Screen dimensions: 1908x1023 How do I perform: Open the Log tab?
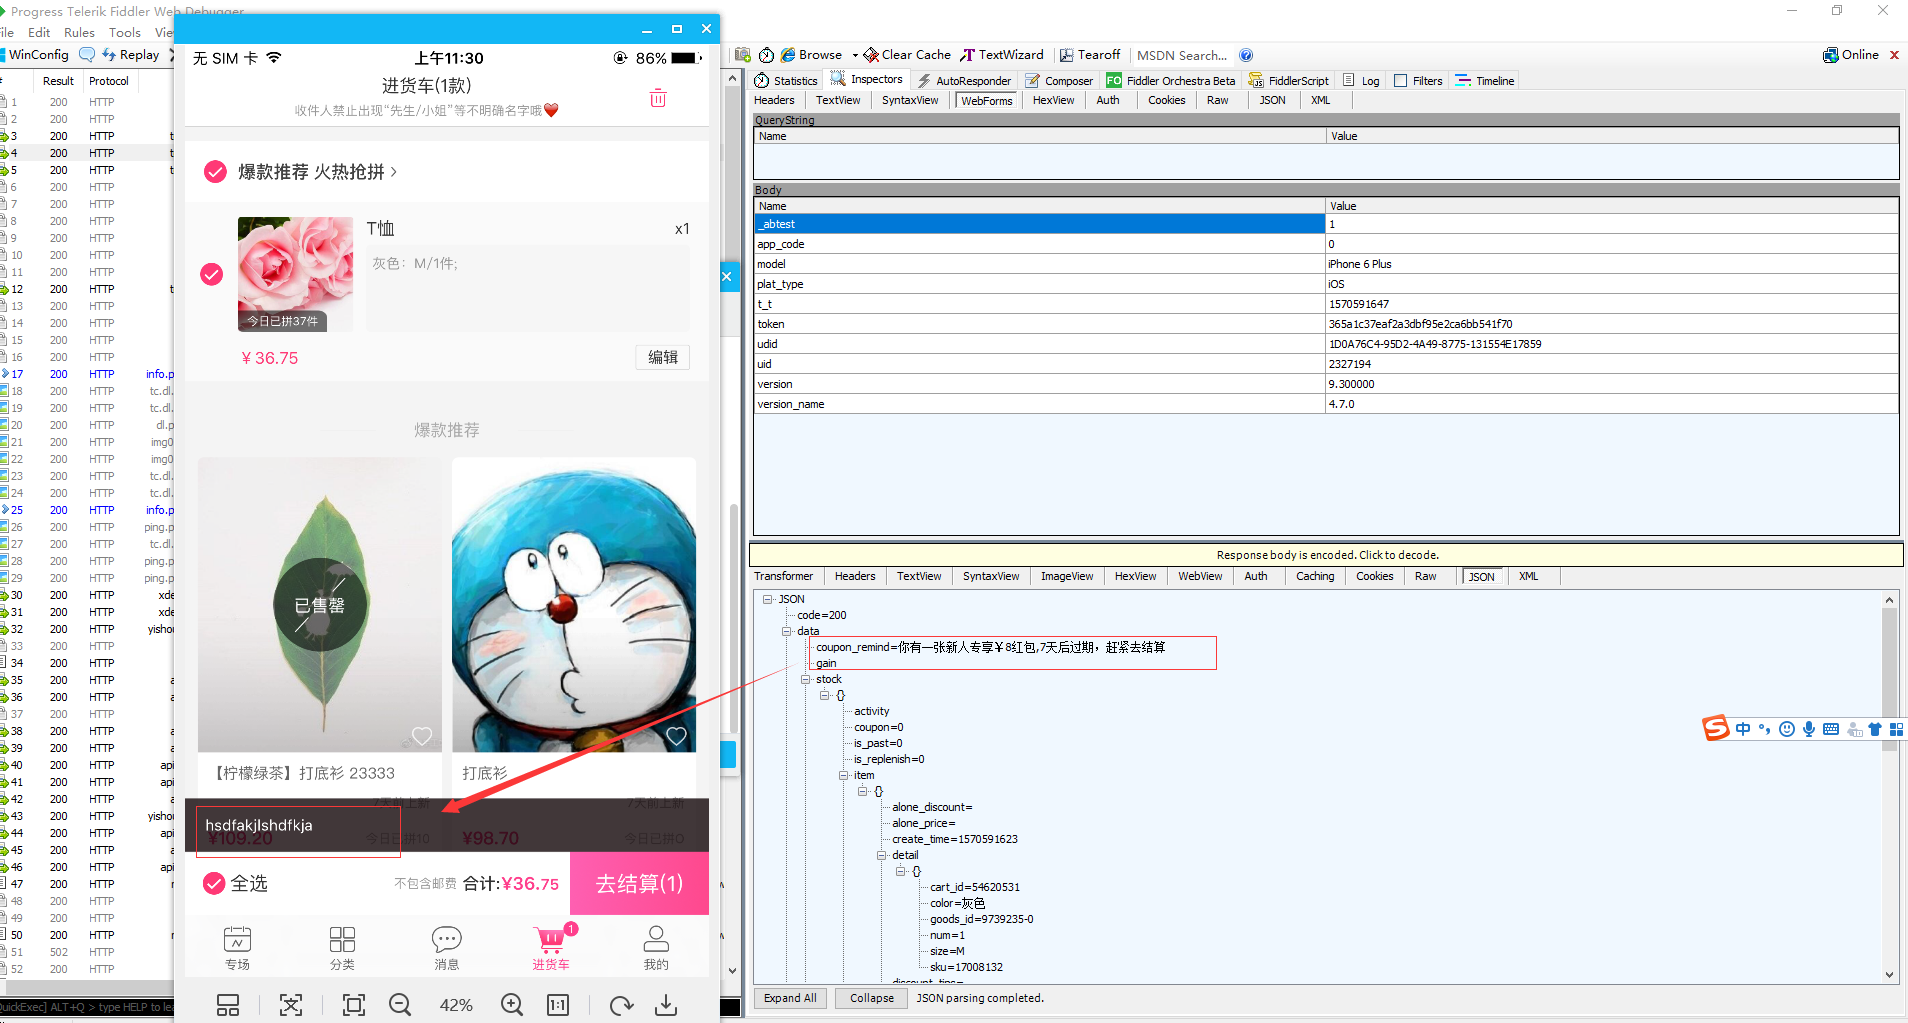1361,81
